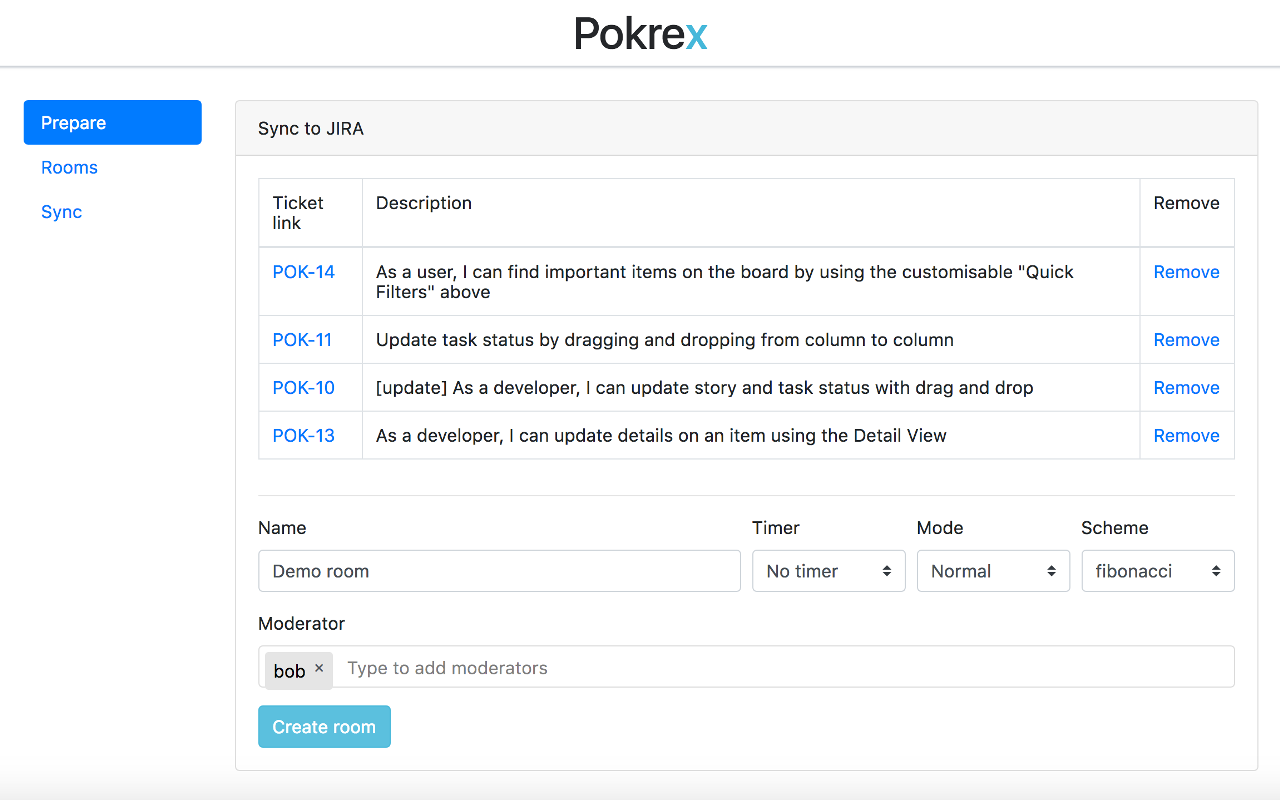
Task: Select the Quick Filters description text for POK-14
Action: click(x=725, y=282)
